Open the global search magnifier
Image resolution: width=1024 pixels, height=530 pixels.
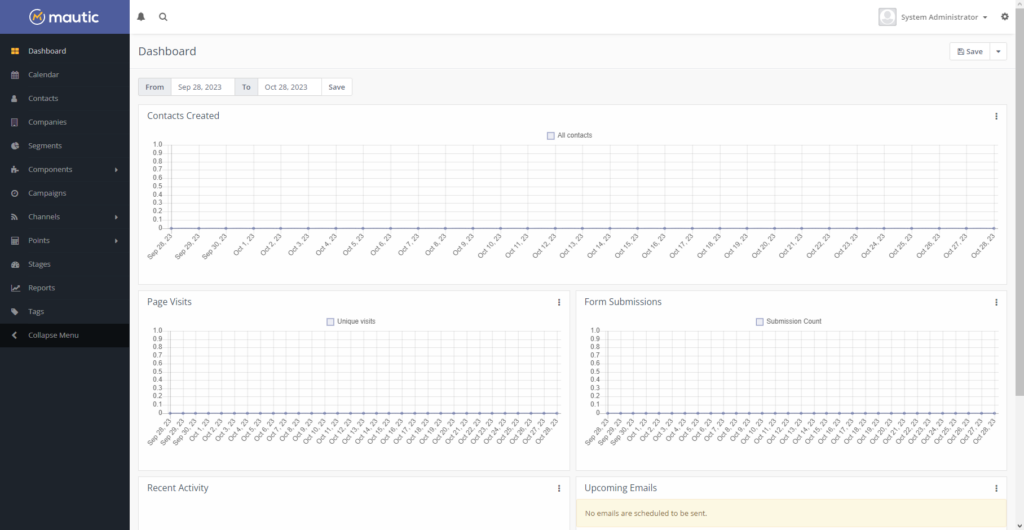coord(163,17)
